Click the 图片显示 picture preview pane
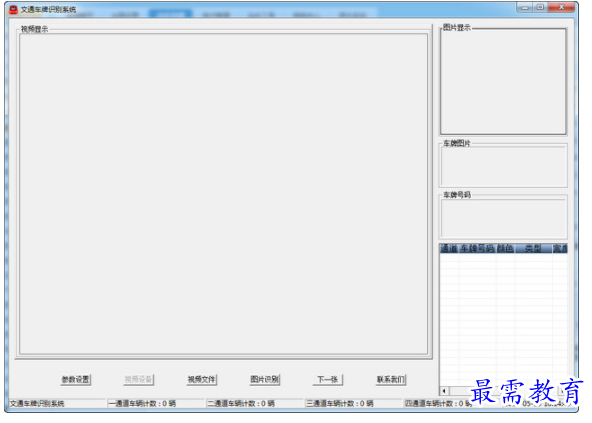This screenshot has height=423, width=592. coord(503,81)
